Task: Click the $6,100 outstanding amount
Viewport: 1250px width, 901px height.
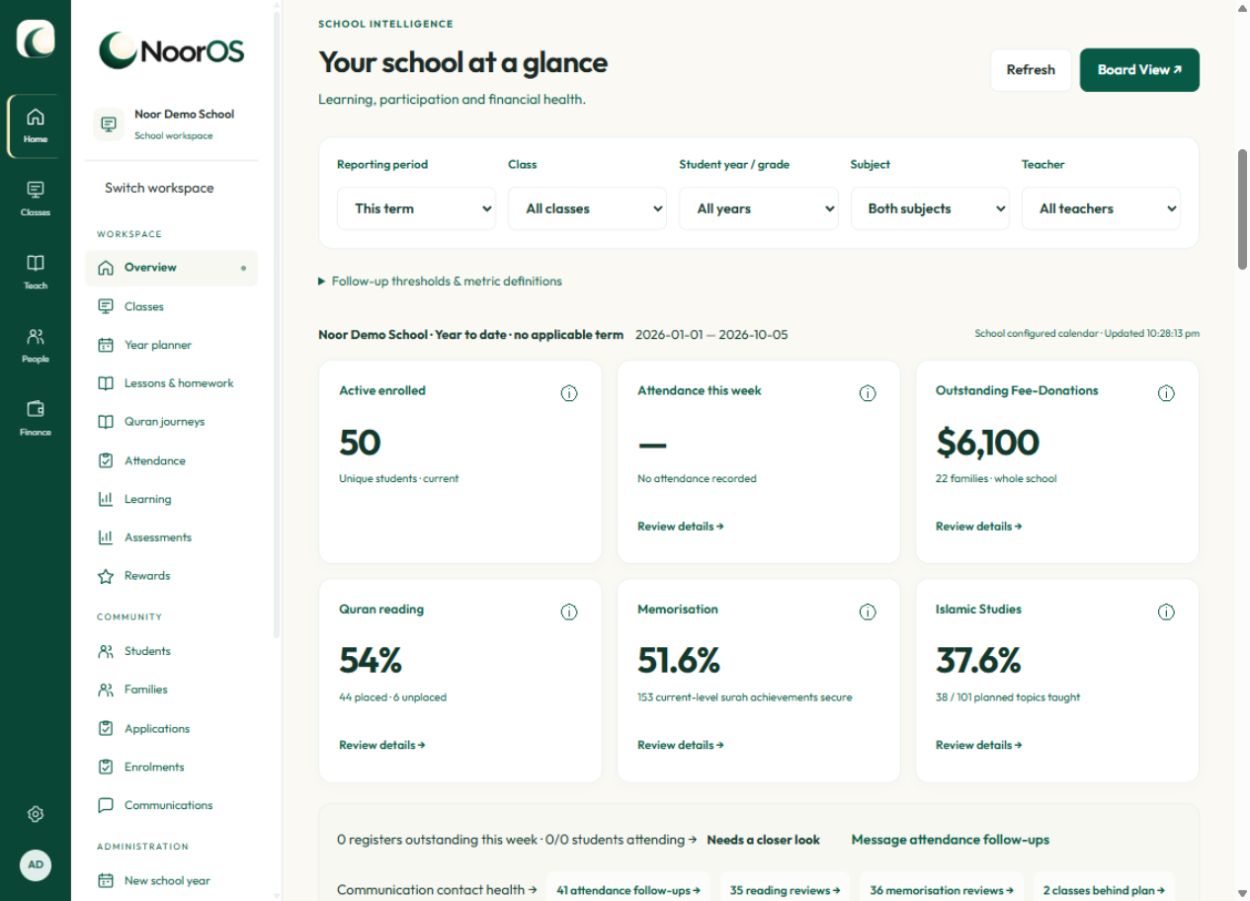Action: coord(987,442)
